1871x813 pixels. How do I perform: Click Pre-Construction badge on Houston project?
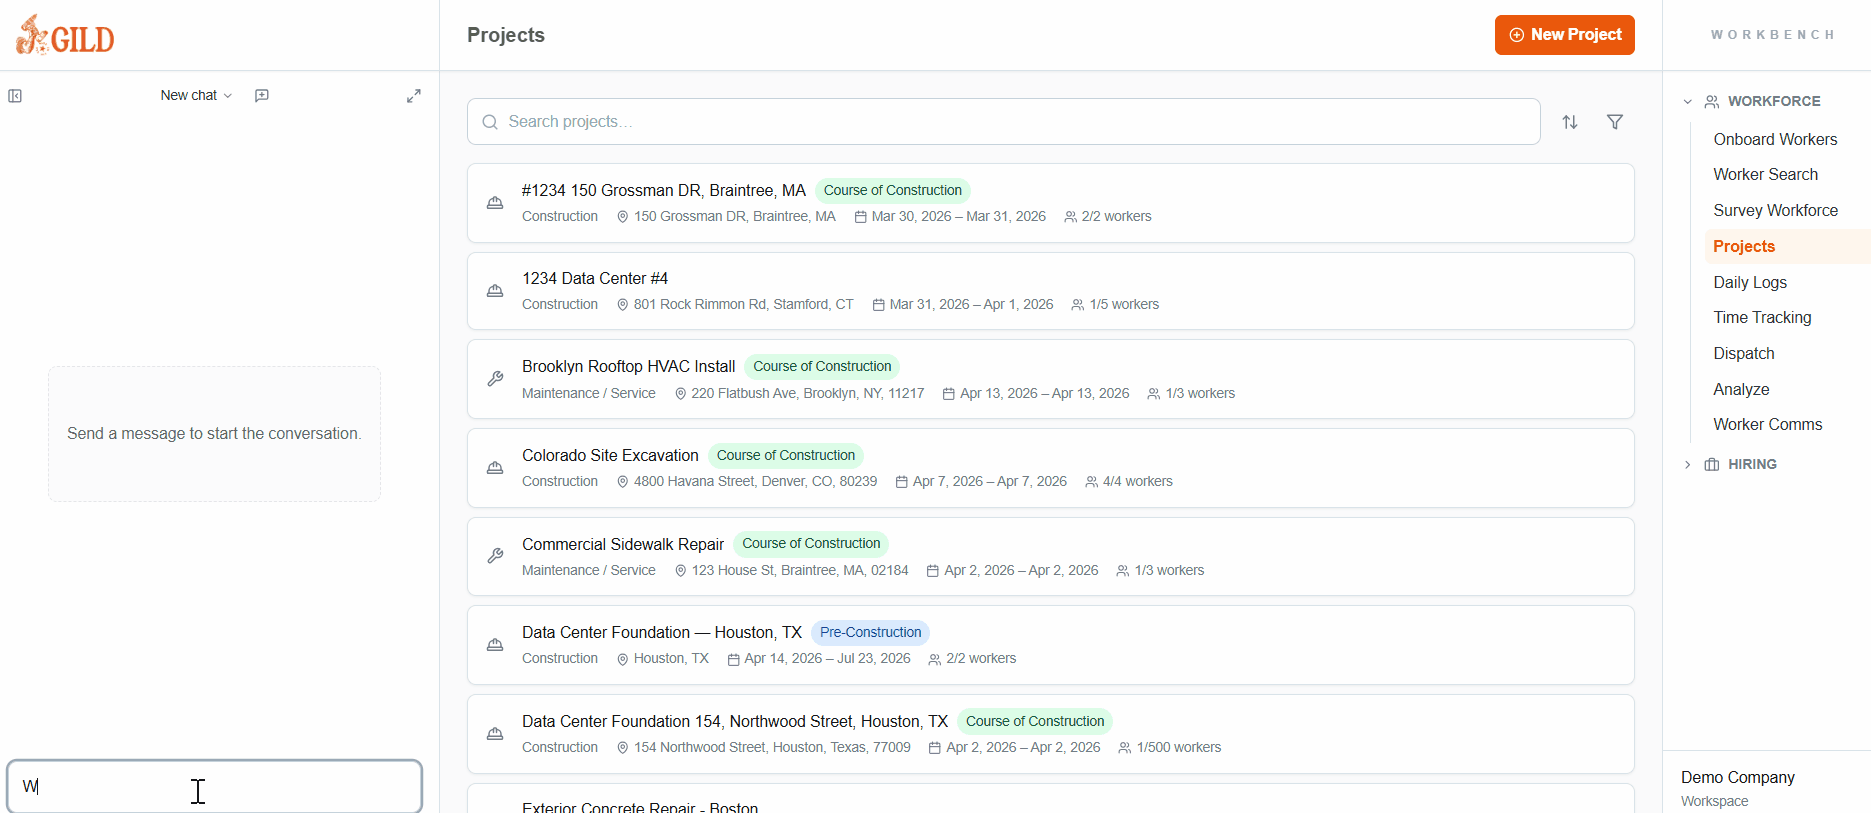coord(870,633)
